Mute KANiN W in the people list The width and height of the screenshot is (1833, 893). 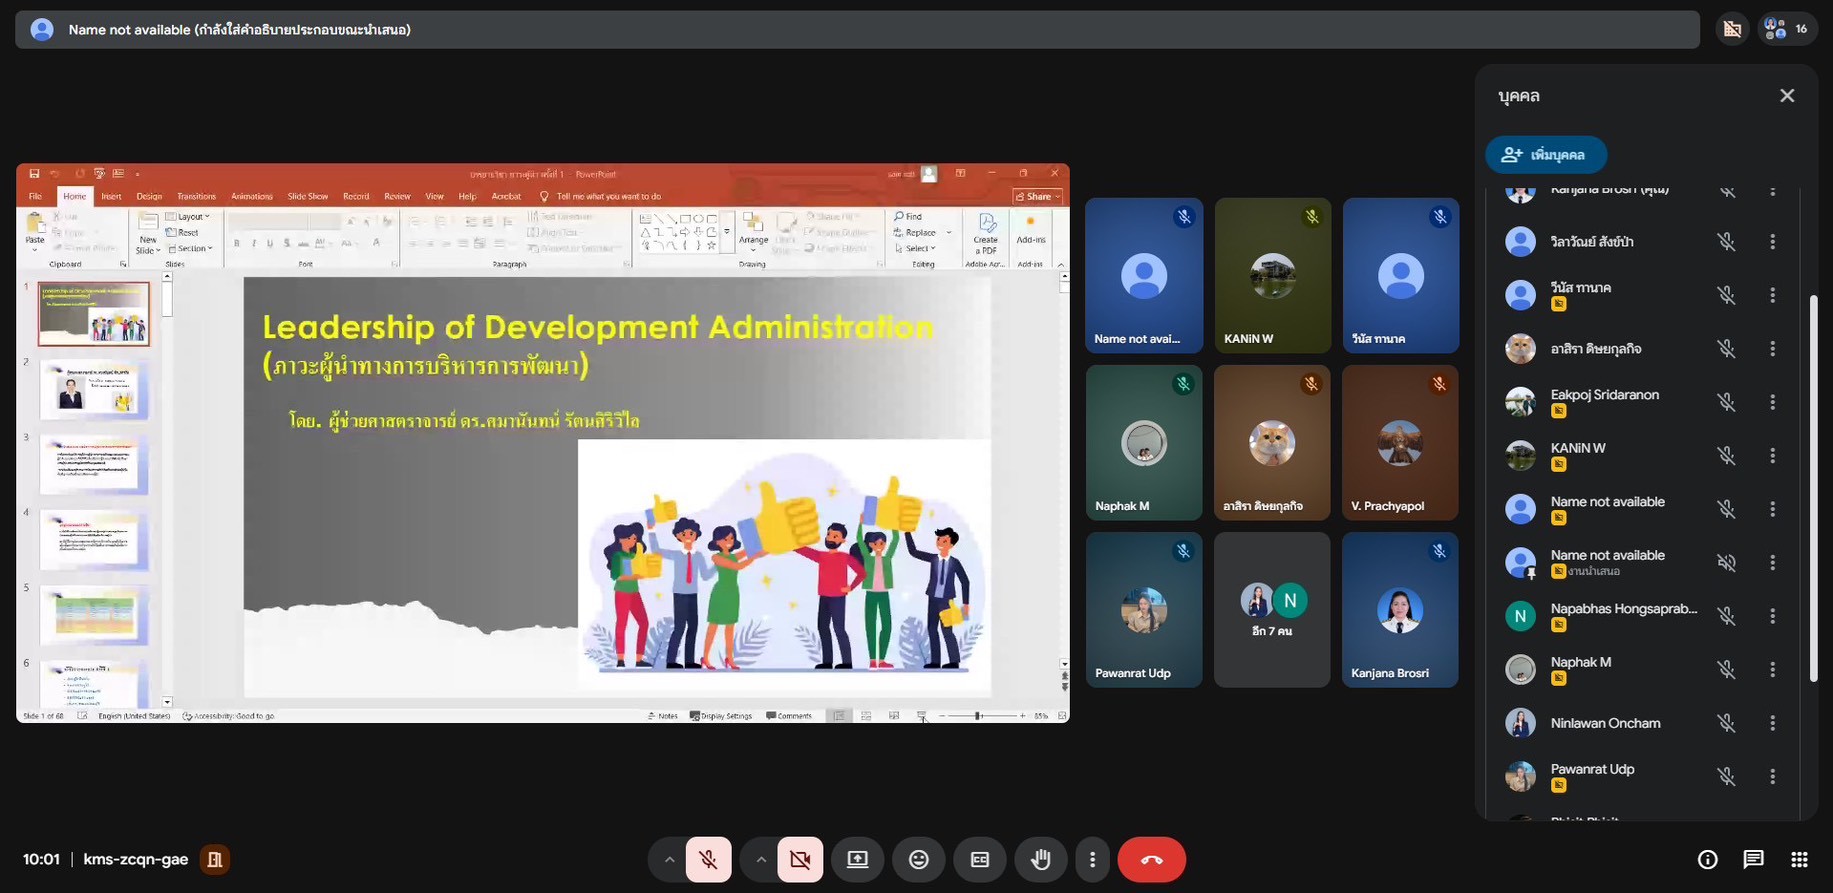tap(1726, 456)
